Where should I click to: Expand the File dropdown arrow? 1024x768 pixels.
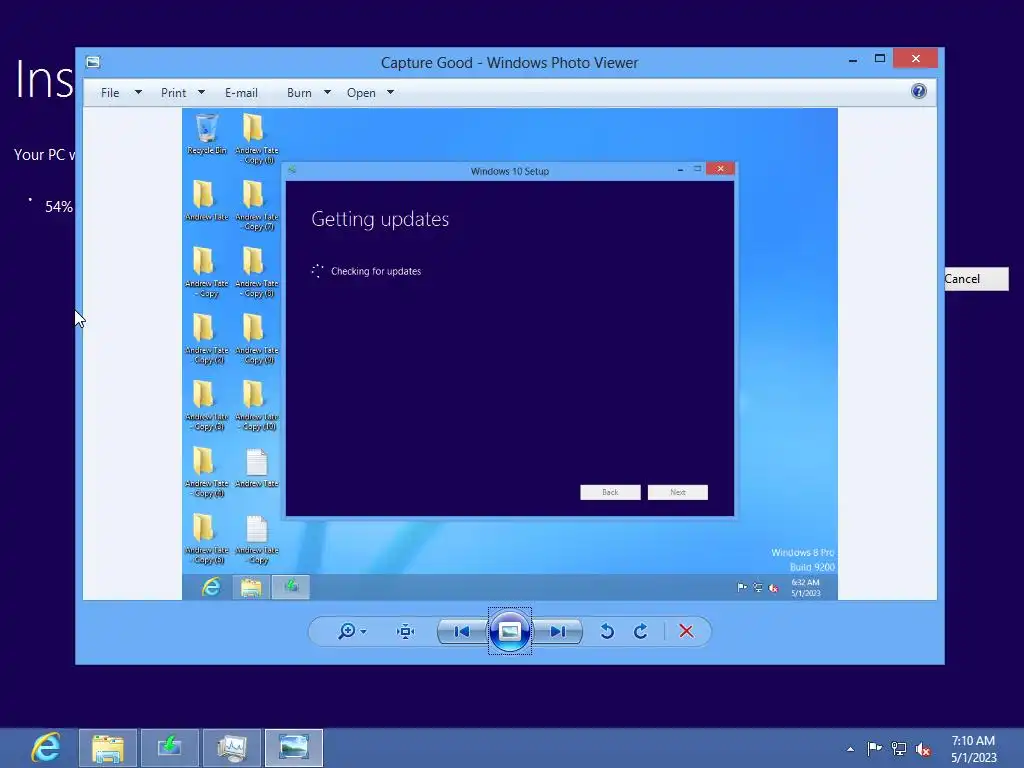(138, 93)
